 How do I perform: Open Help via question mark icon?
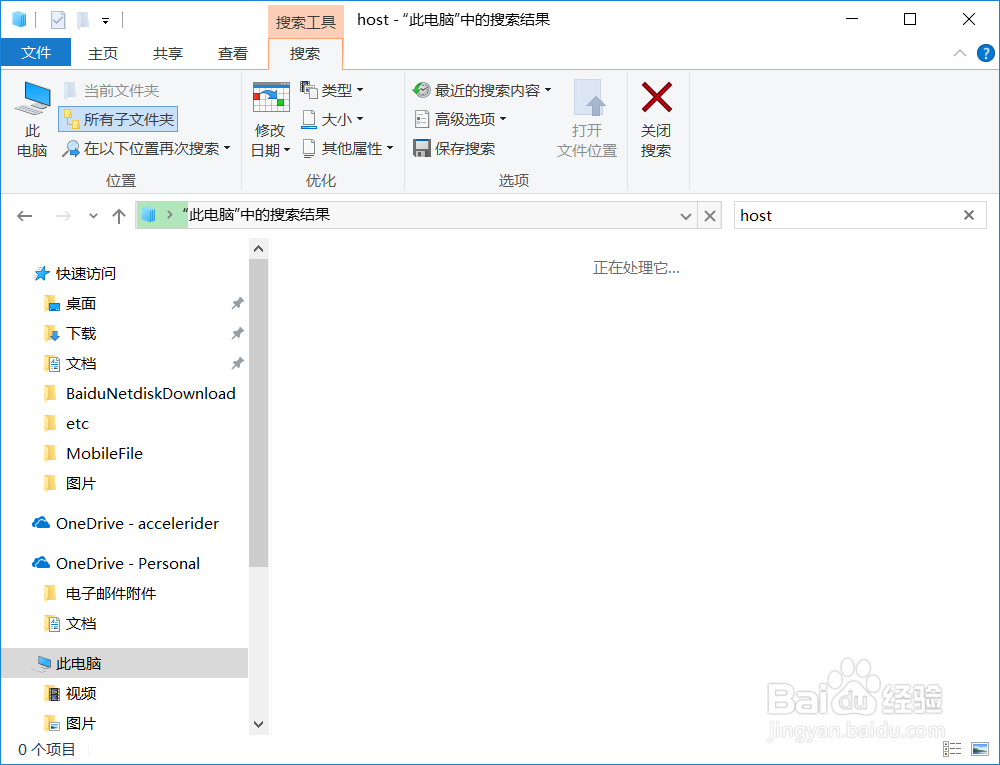[x=985, y=54]
